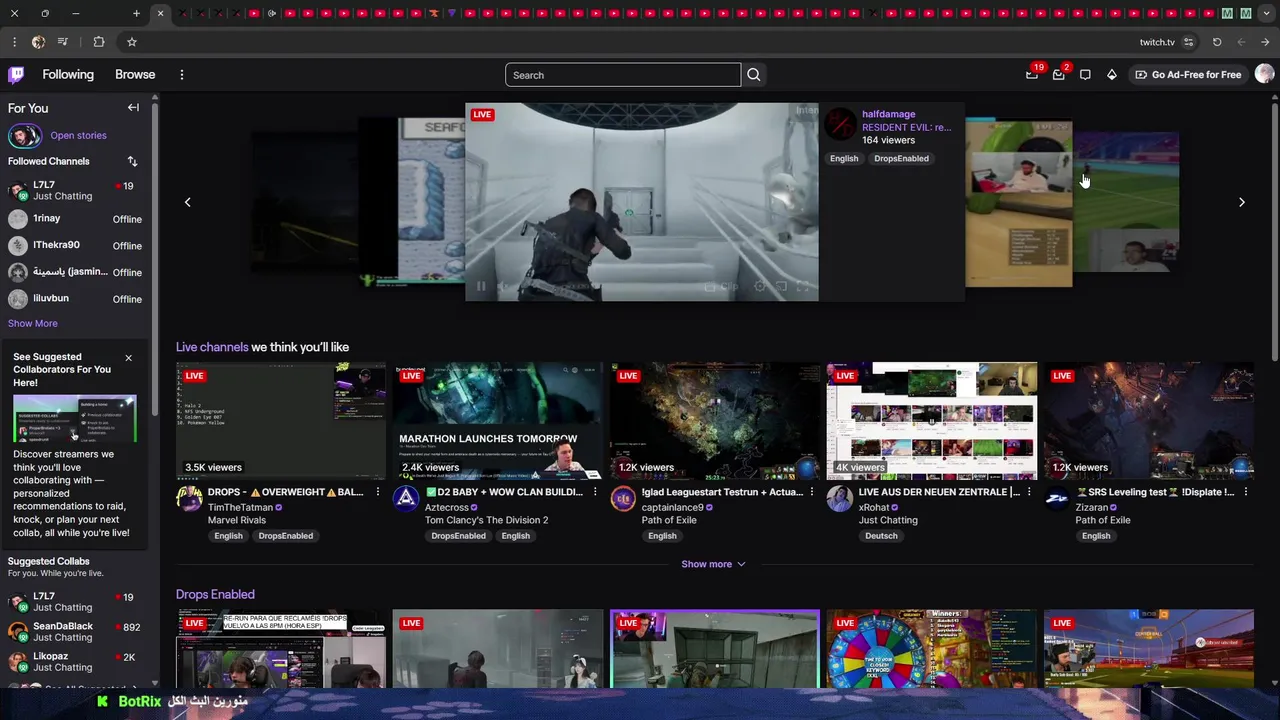
Task: Open the suggested collaborators preview image
Action: (x=75, y=419)
